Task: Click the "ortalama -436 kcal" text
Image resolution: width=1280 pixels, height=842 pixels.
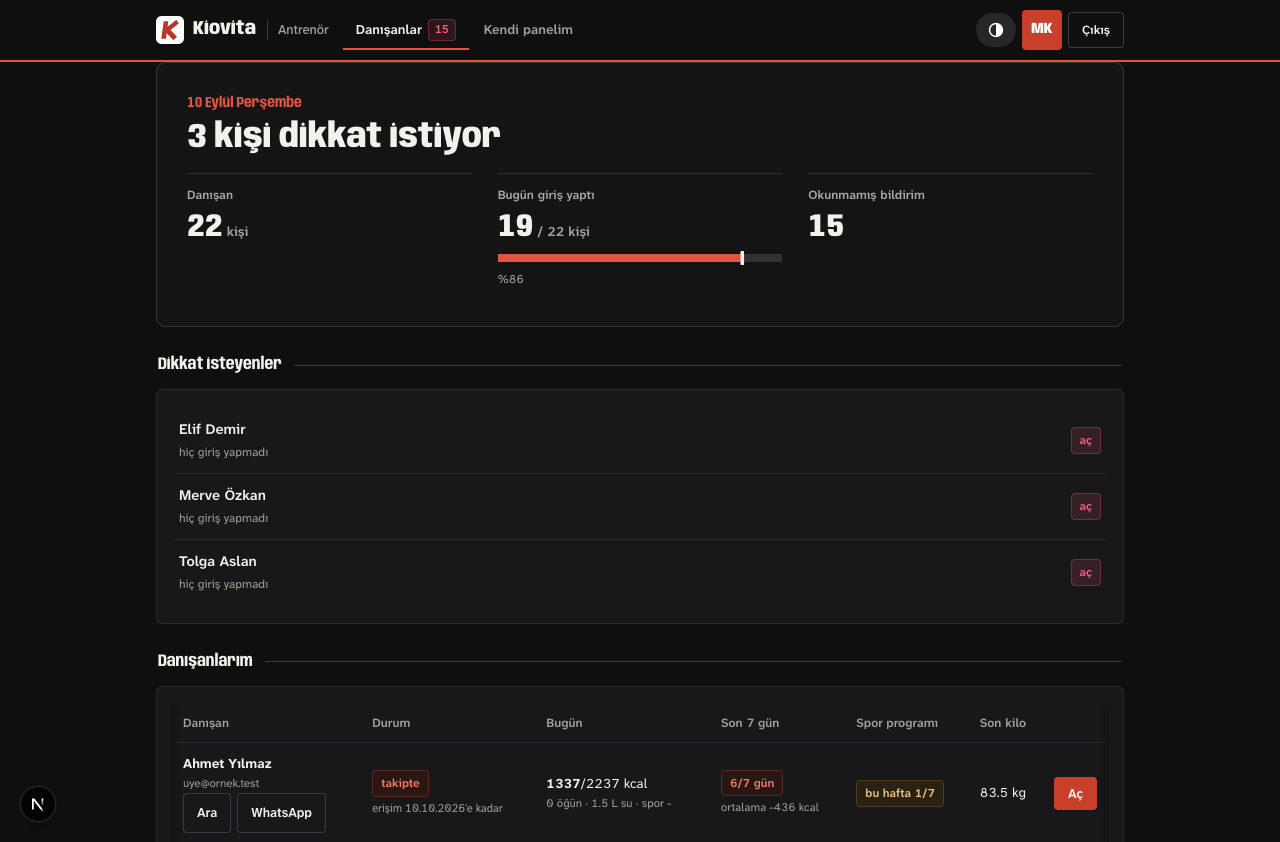Action: click(x=770, y=807)
